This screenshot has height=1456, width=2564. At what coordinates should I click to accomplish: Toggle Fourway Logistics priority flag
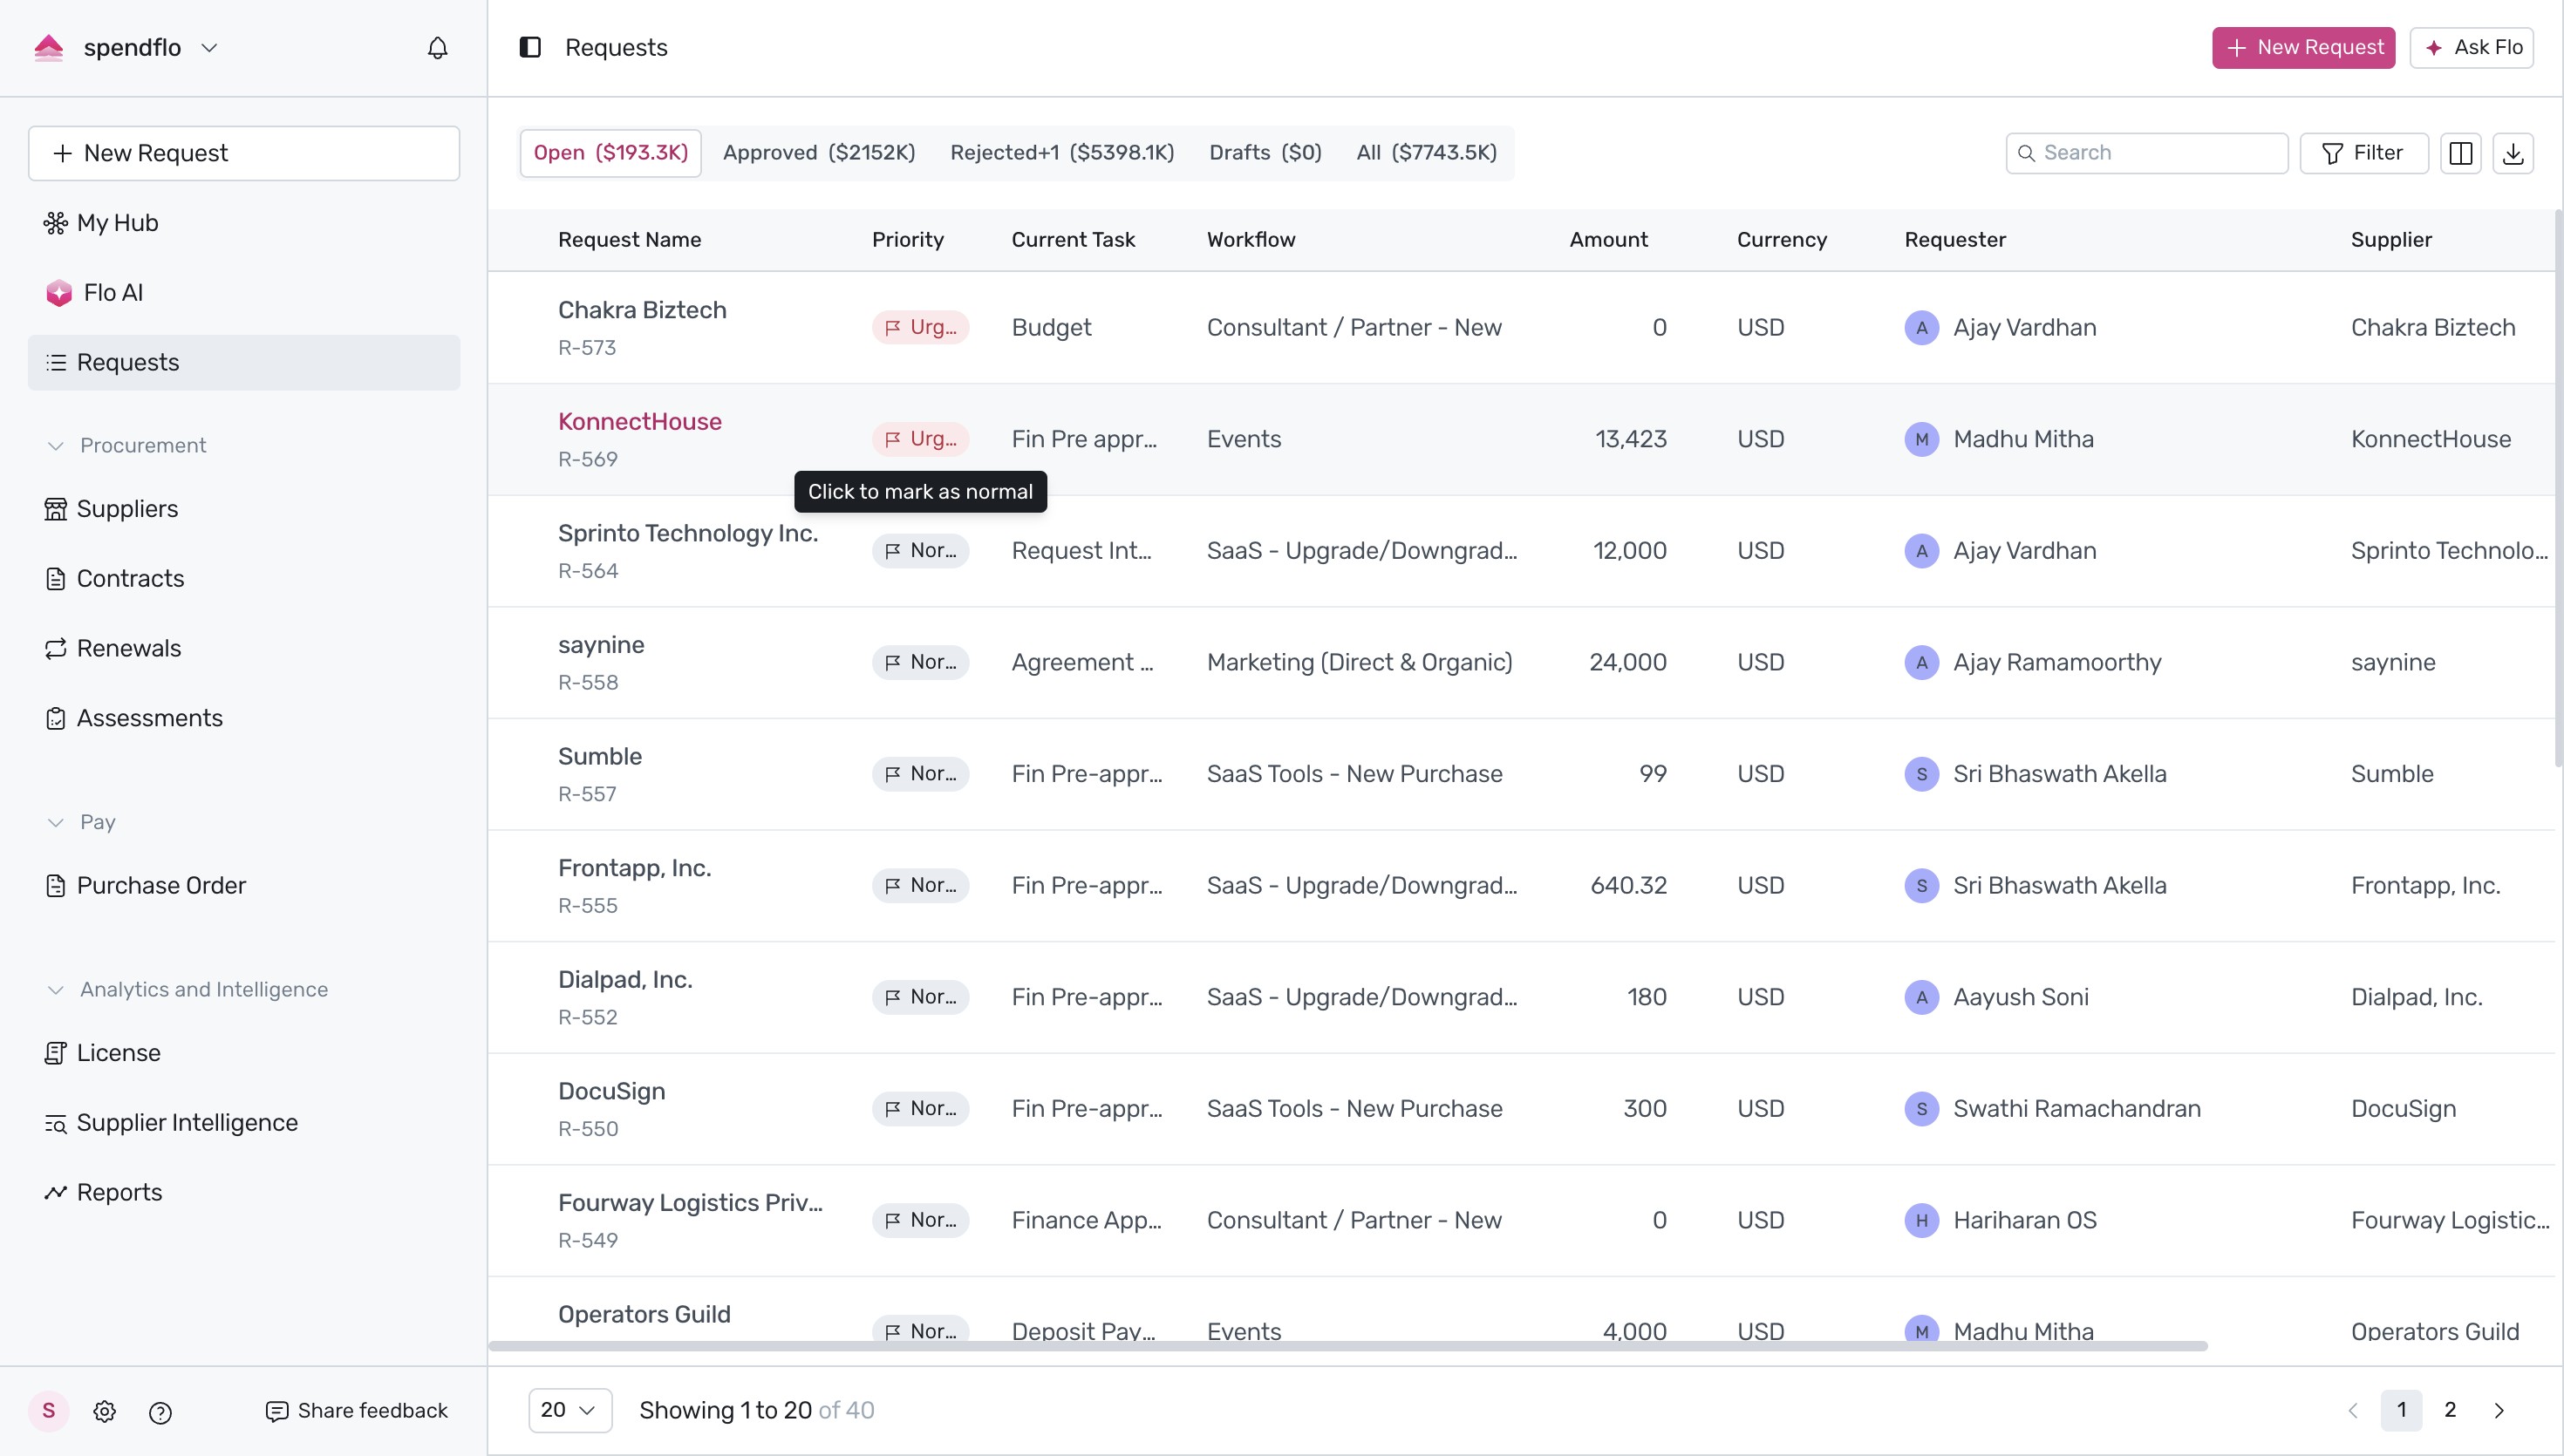coord(920,1220)
